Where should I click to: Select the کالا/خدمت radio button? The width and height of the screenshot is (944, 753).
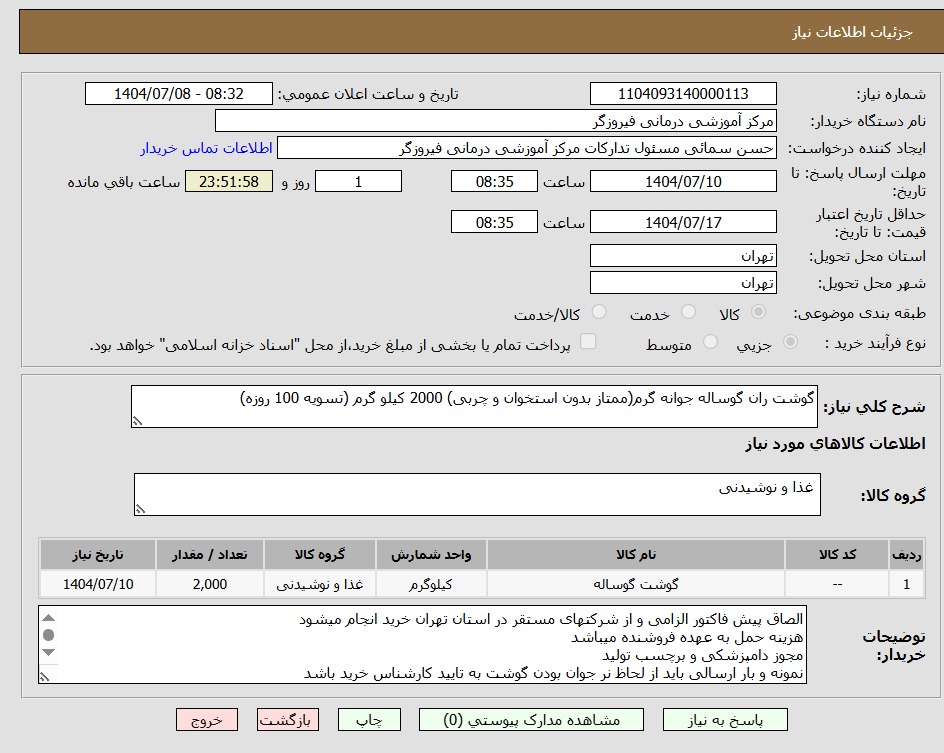(599, 311)
